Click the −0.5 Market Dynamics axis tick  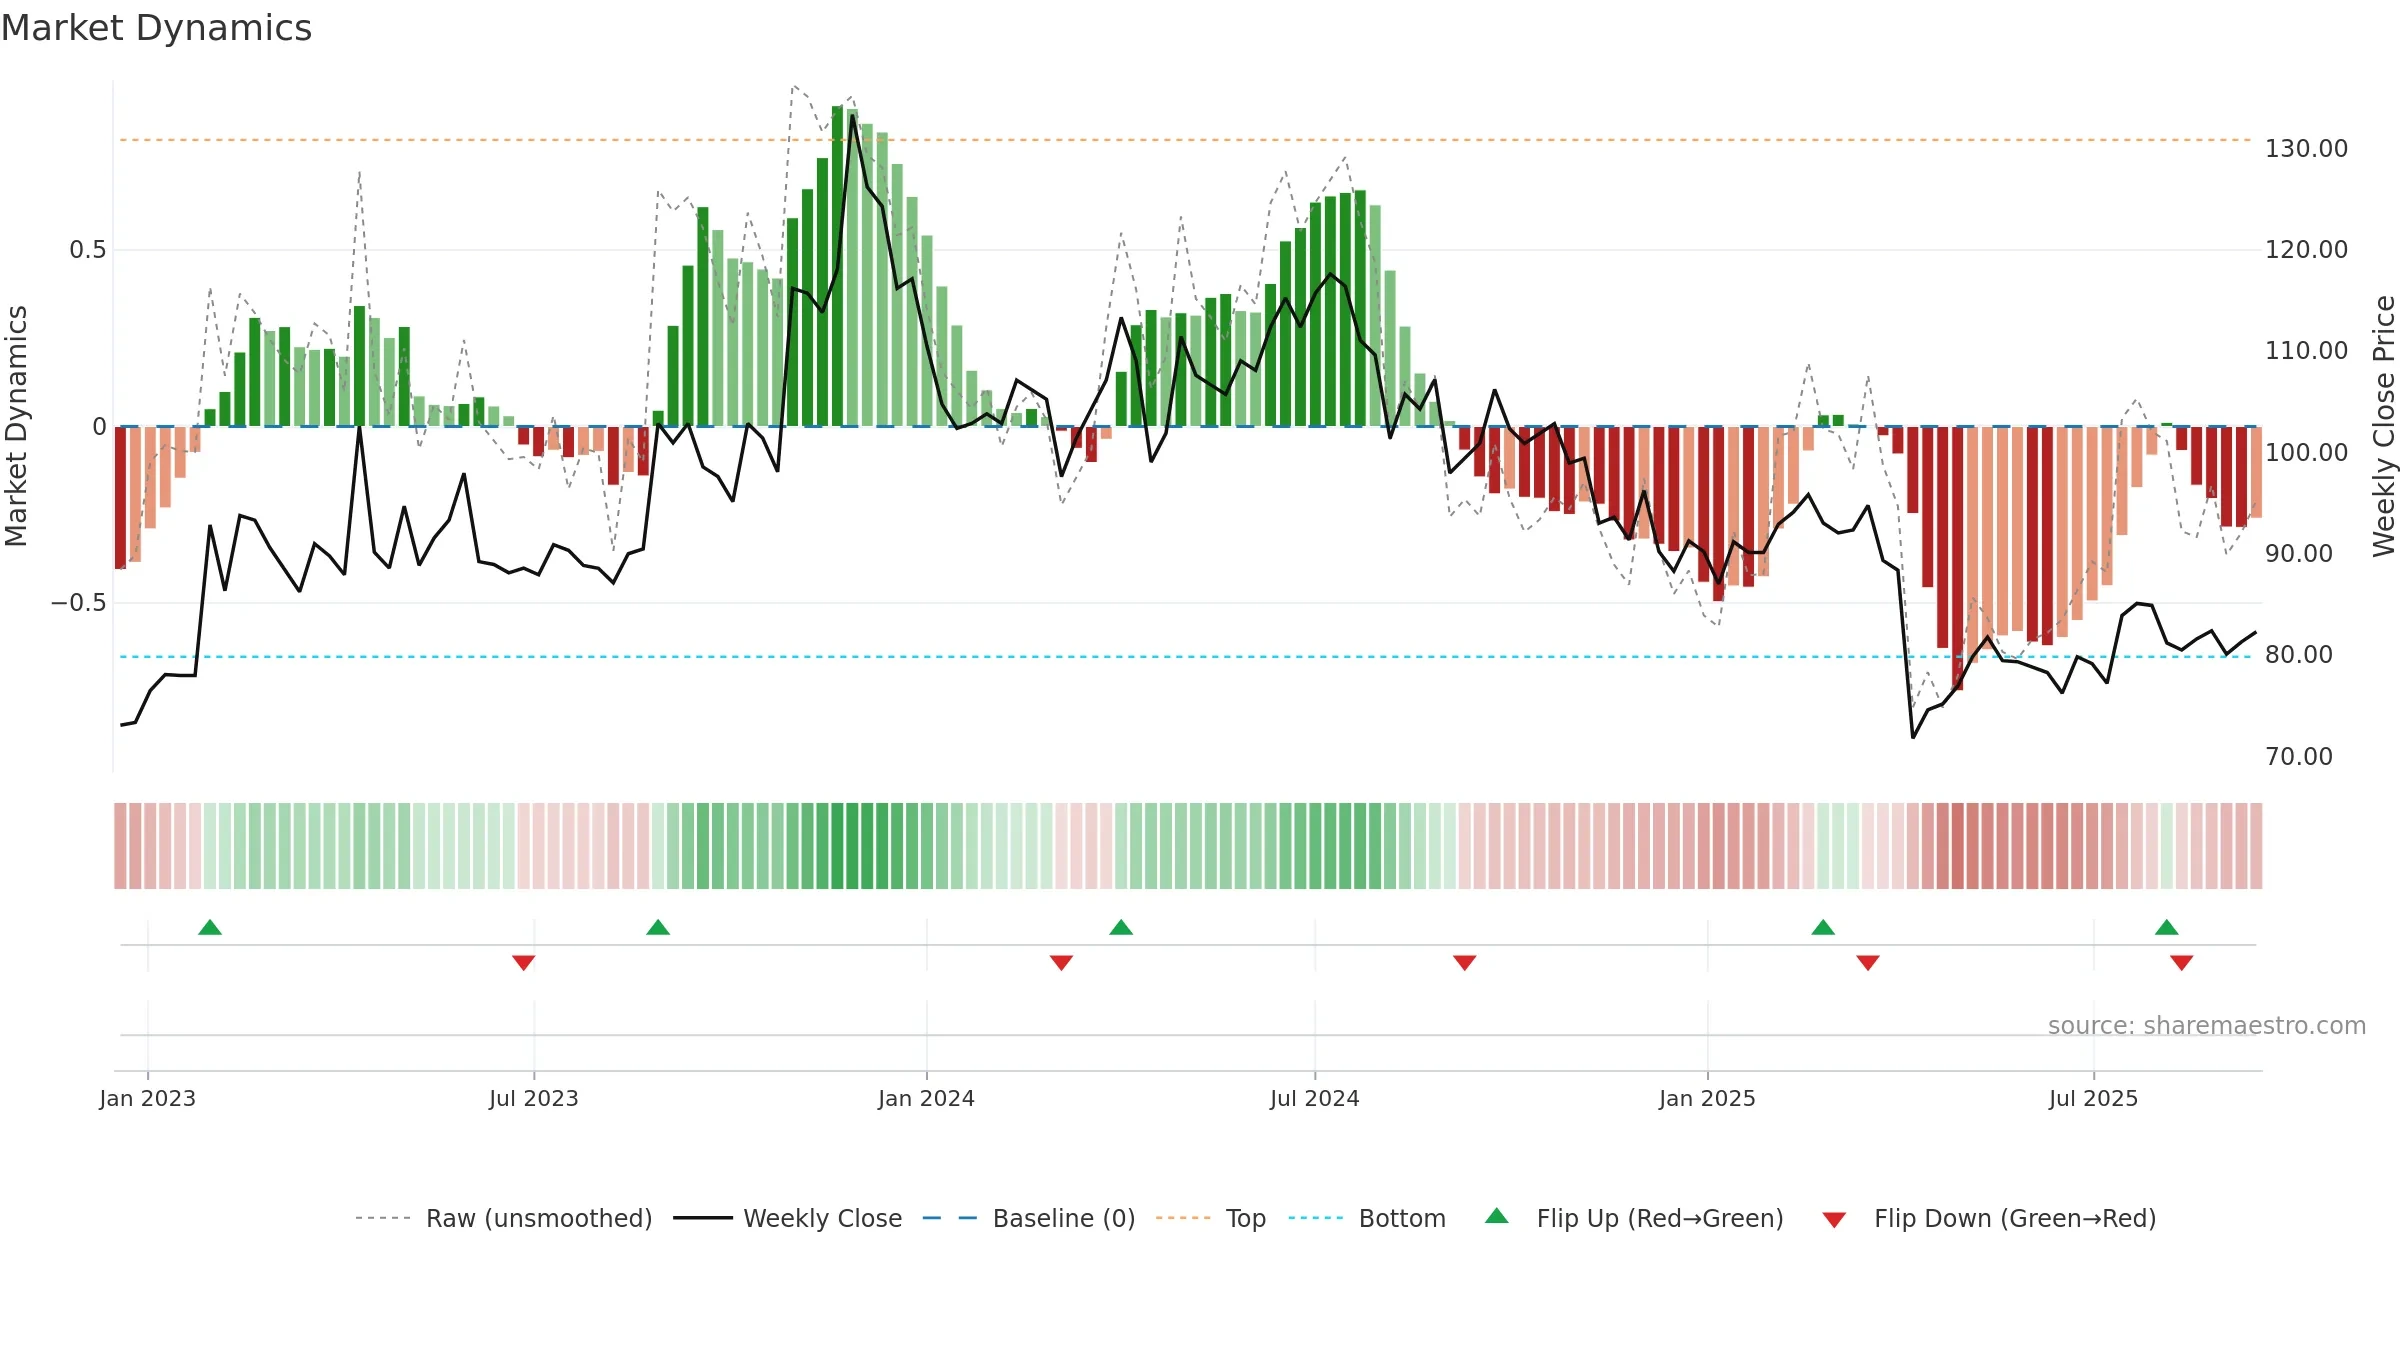point(79,603)
